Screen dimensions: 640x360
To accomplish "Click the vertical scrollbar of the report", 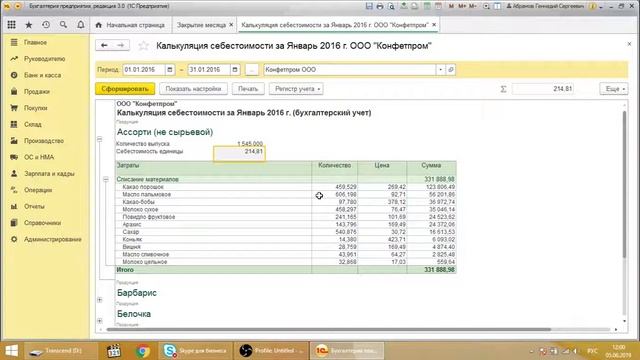I will [x=624, y=184].
